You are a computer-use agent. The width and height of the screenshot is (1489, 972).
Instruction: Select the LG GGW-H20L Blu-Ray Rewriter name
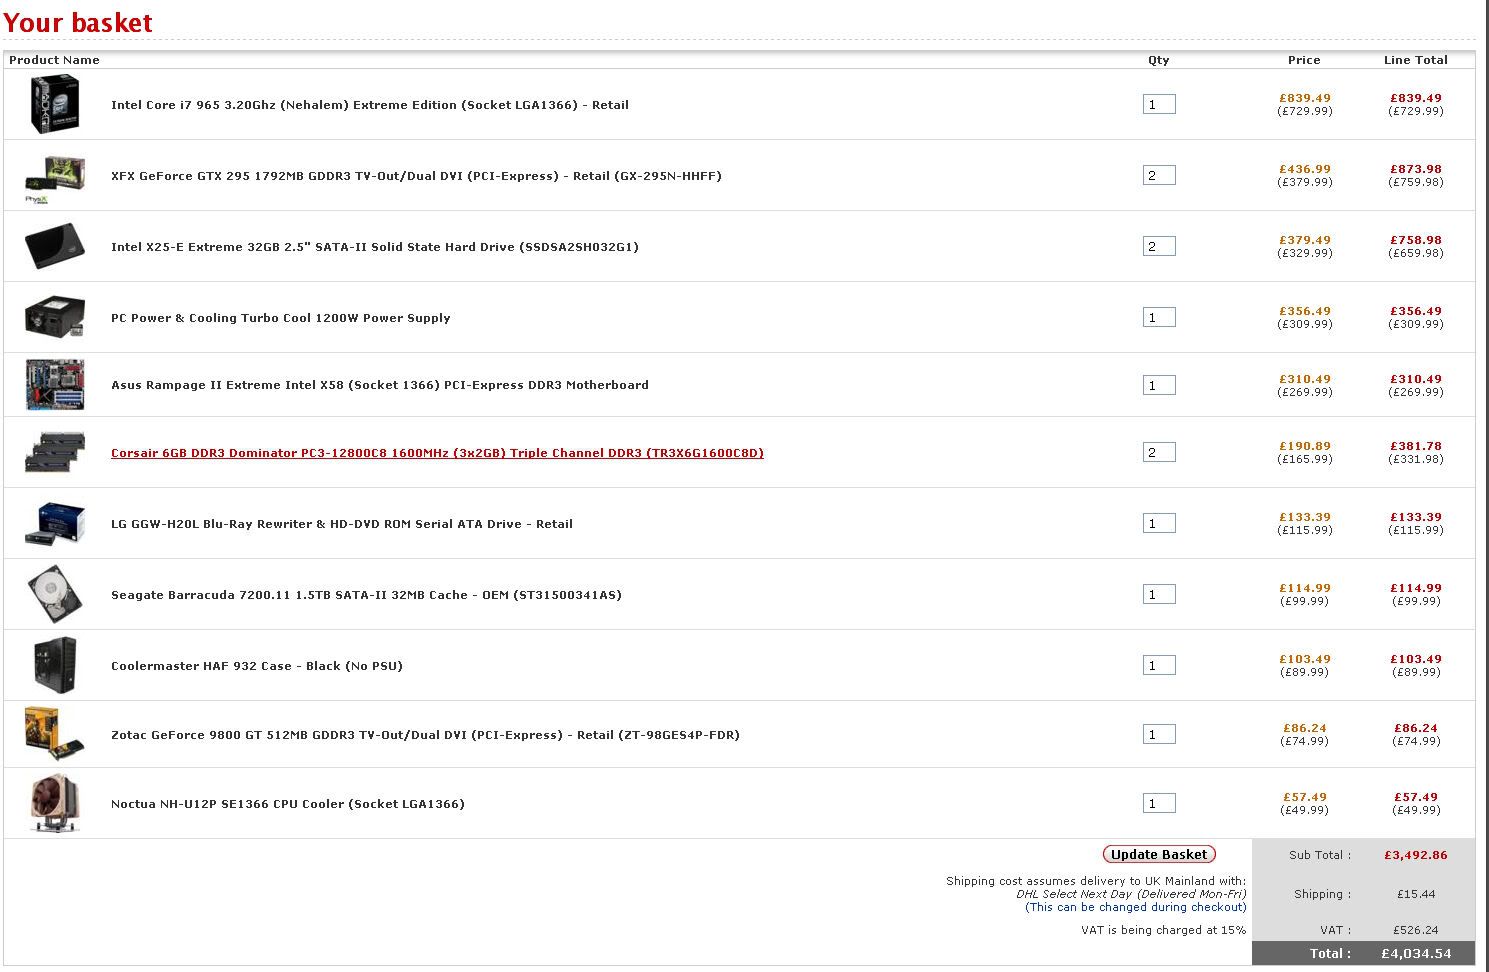click(342, 524)
